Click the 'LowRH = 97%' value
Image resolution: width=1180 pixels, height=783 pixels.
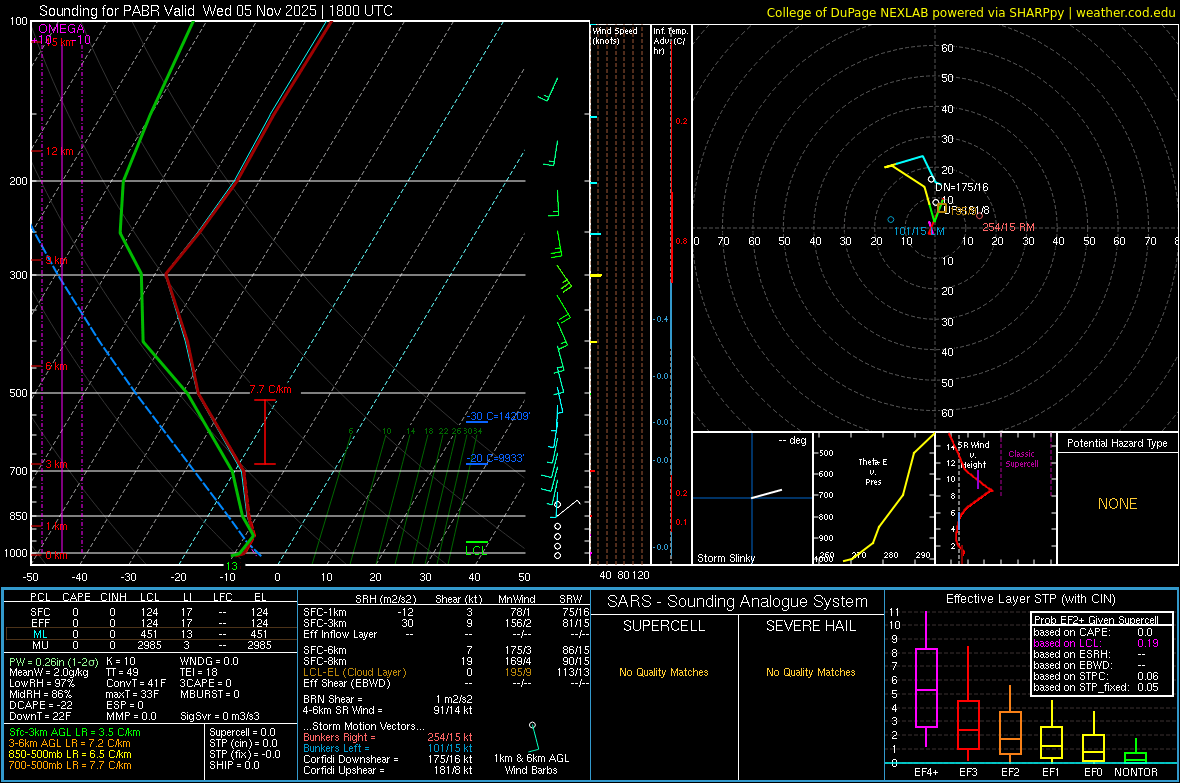pos(41,683)
